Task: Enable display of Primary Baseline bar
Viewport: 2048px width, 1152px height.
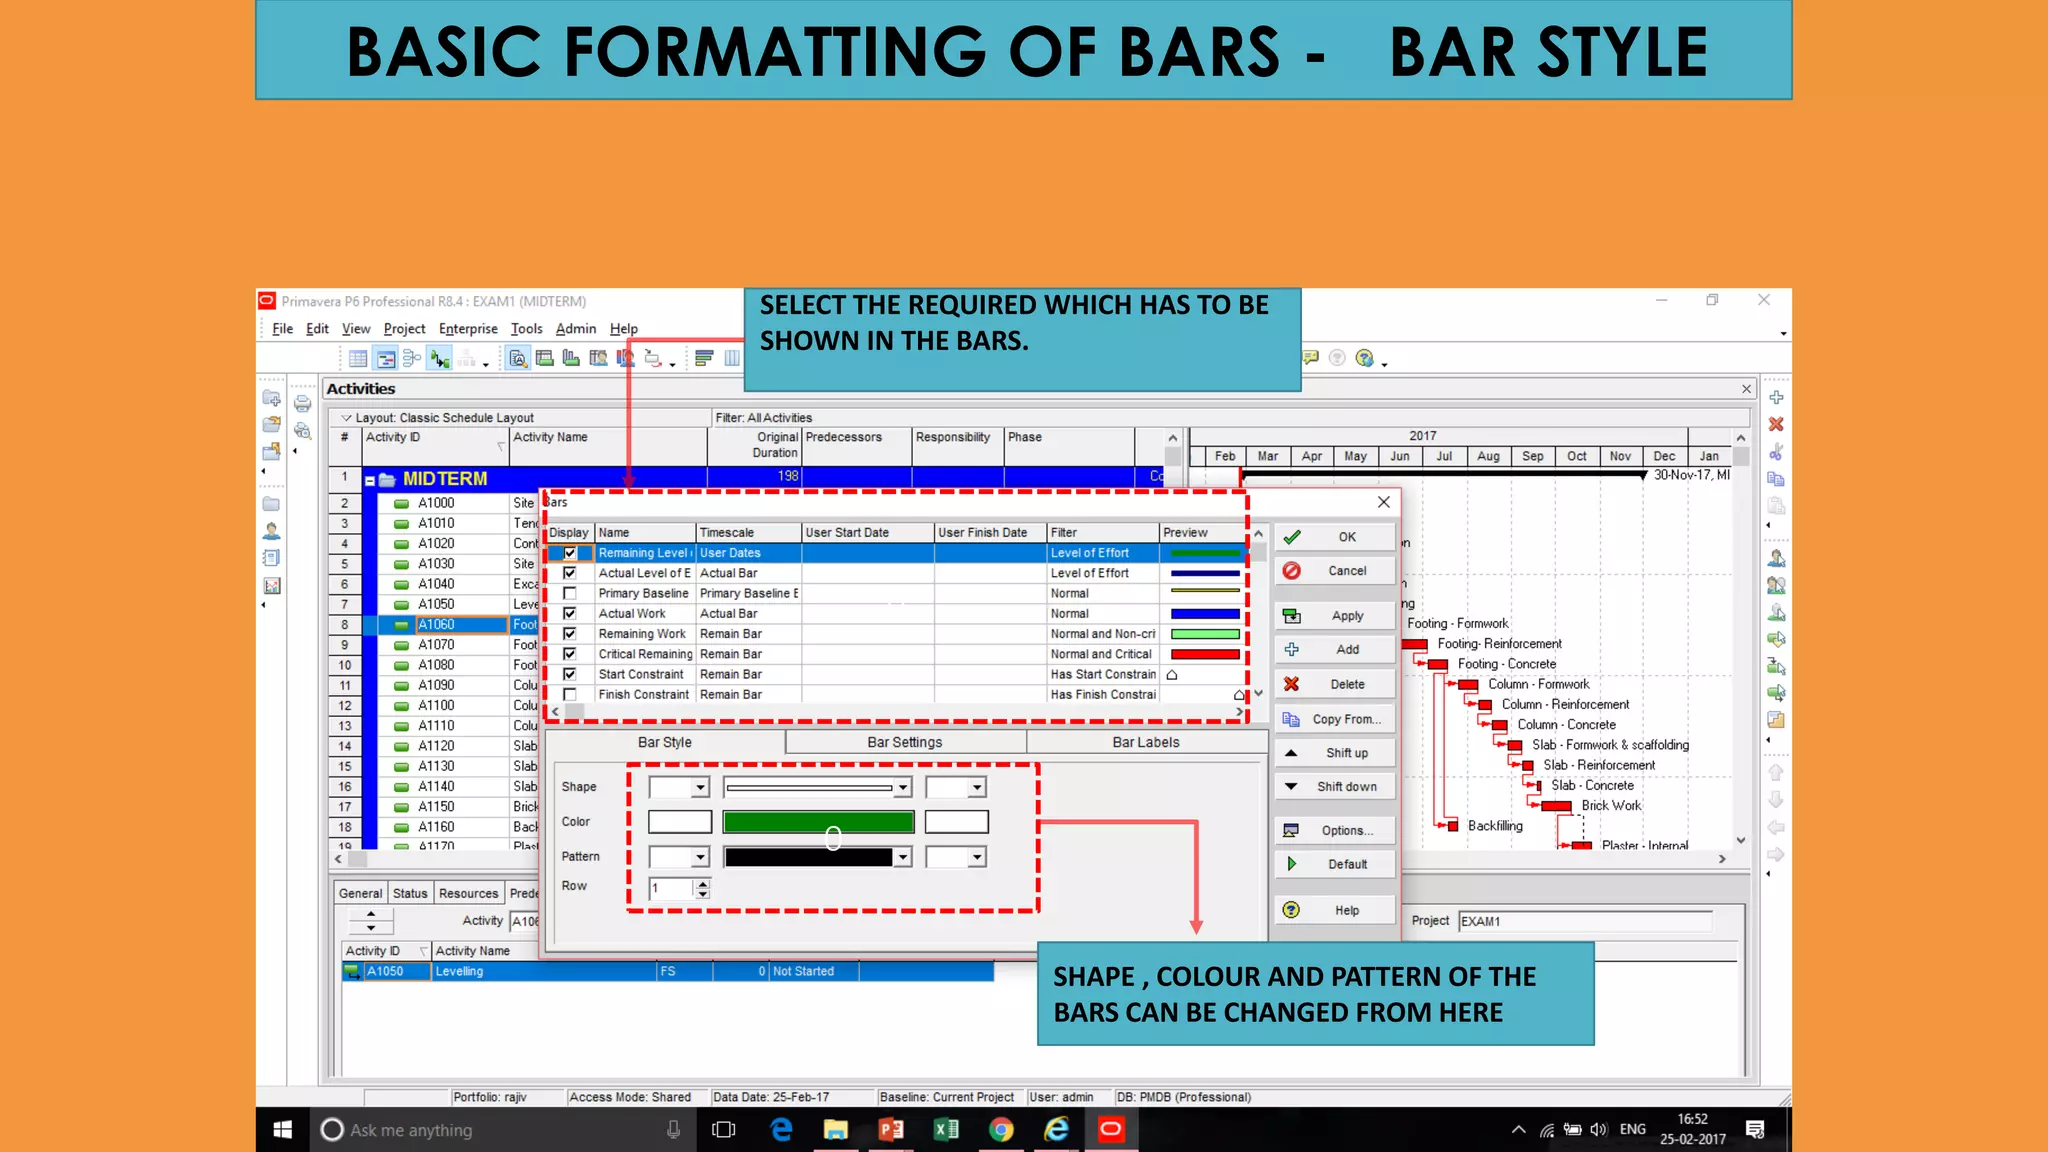Action: click(570, 593)
